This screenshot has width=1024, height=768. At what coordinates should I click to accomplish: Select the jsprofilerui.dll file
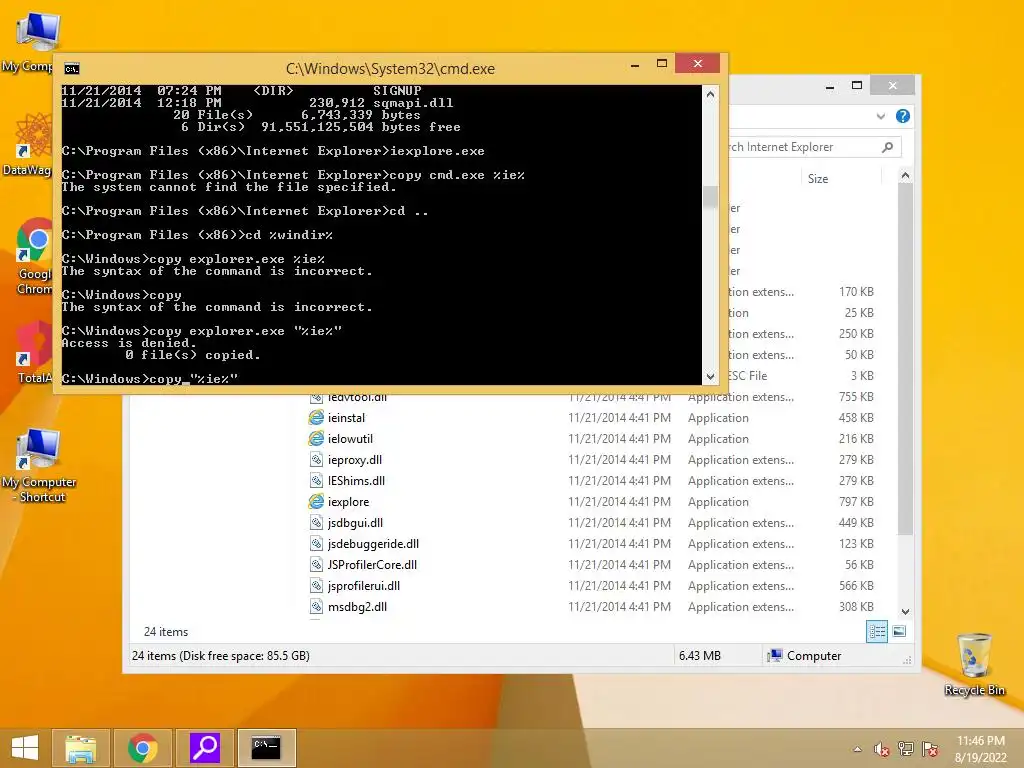pyautogui.click(x=364, y=586)
